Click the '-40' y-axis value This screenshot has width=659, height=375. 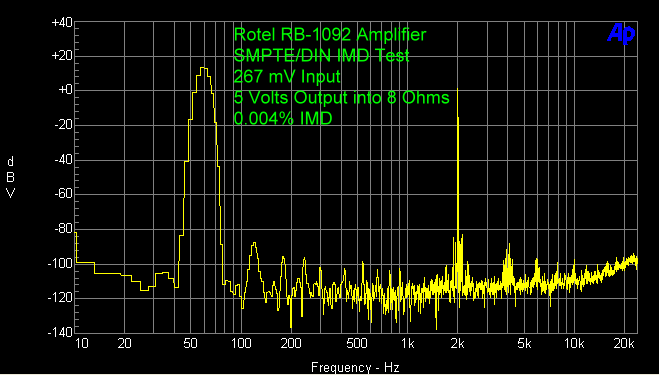pos(63,160)
